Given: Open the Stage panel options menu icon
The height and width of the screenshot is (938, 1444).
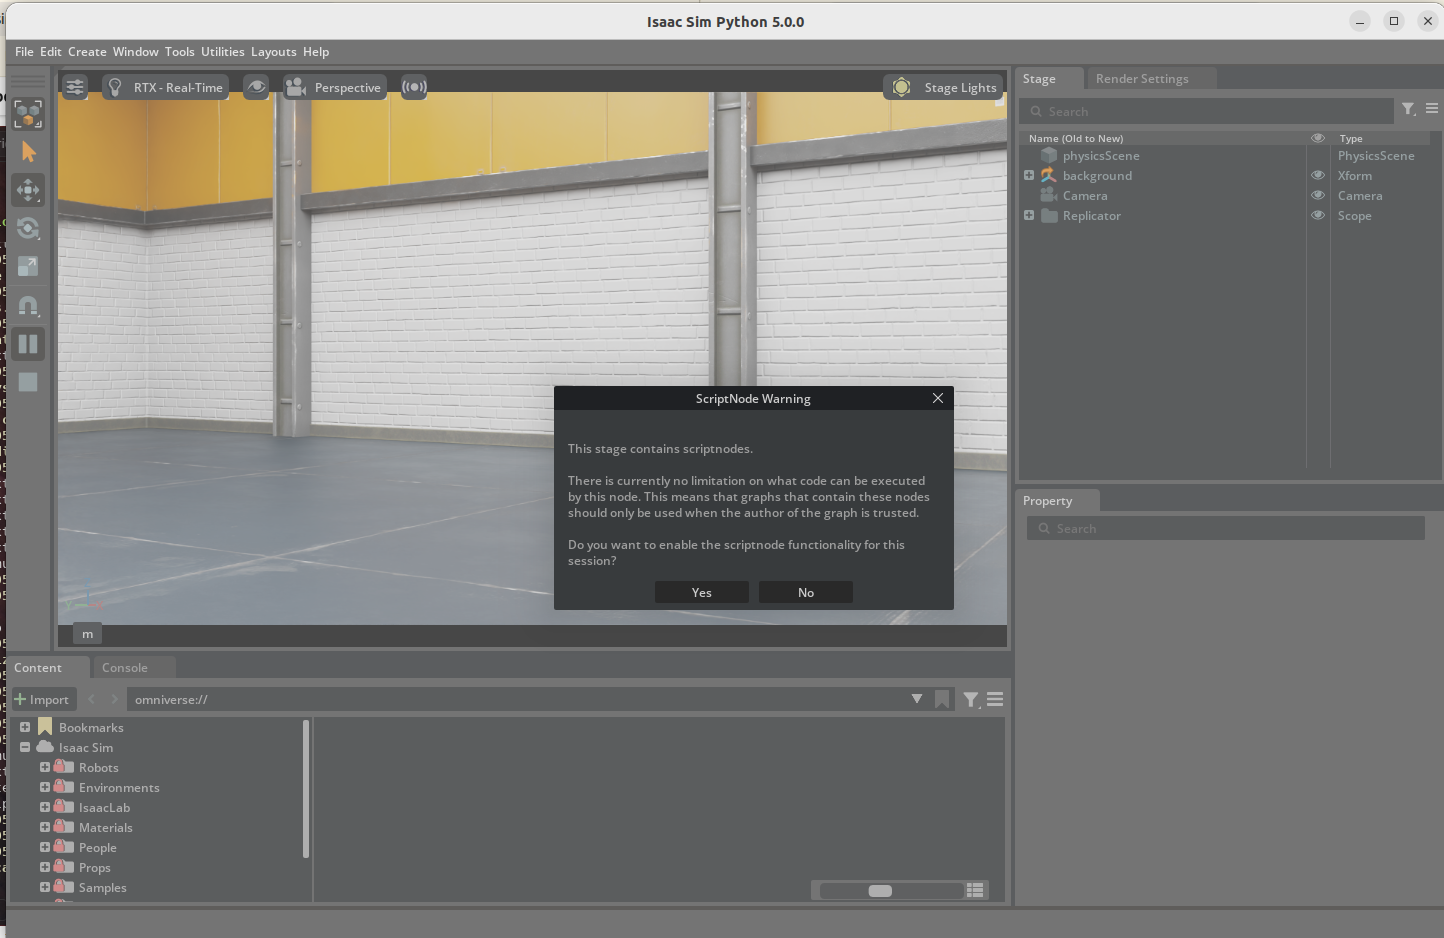Looking at the screenshot, I should click(1432, 109).
